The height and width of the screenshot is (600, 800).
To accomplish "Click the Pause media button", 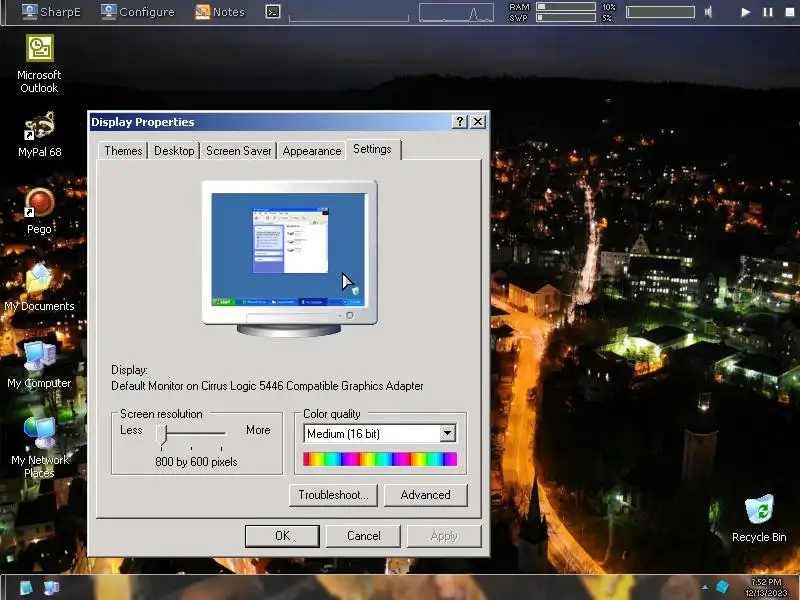I will click(768, 12).
